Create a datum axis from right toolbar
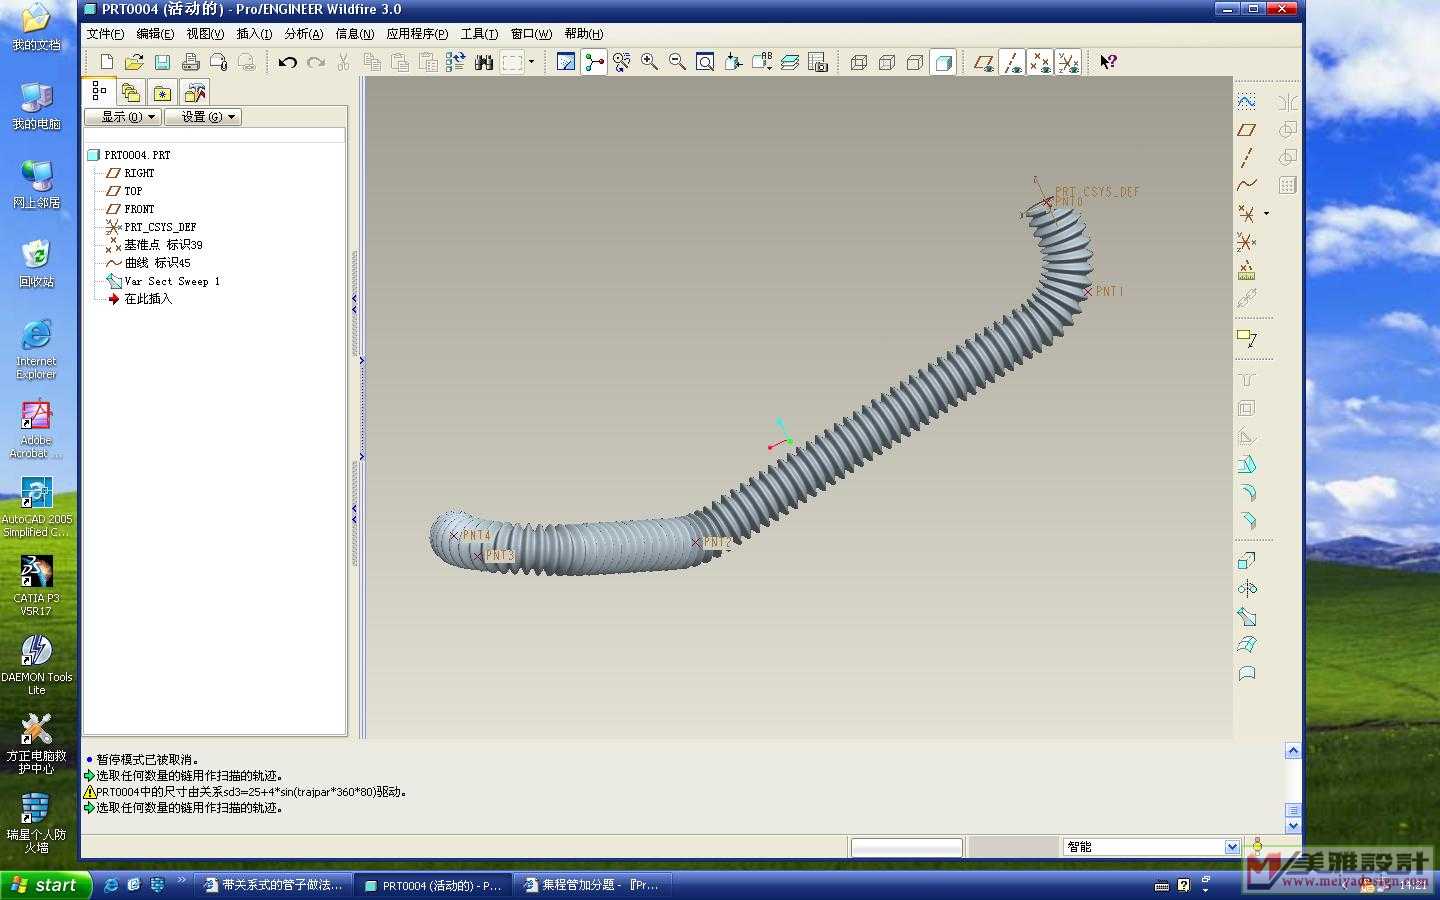Viewport: 1440px width, 900px height. click(1246, 158)
